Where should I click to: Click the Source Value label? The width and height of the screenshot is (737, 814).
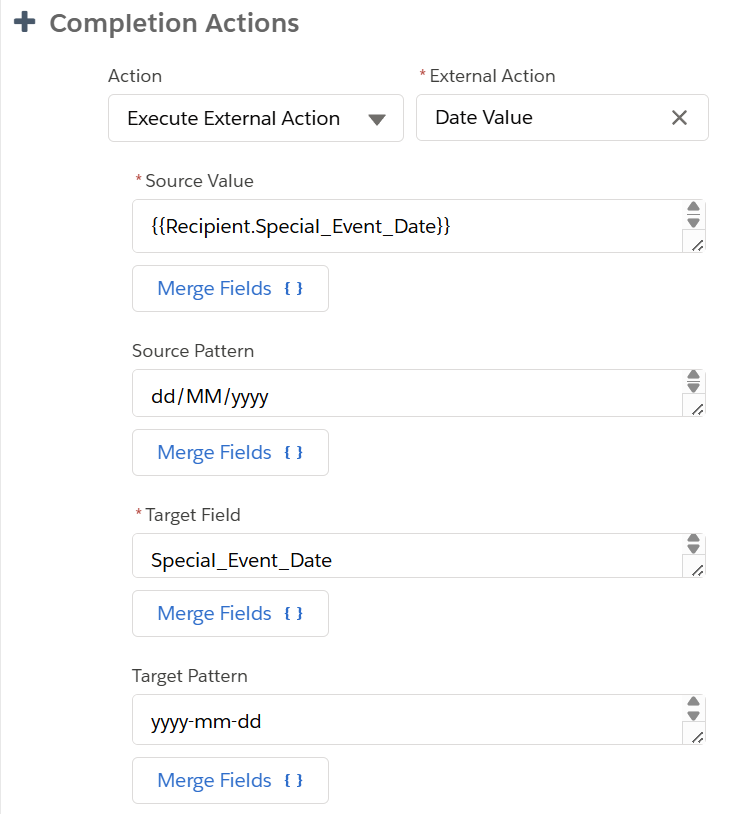[199, 181]
